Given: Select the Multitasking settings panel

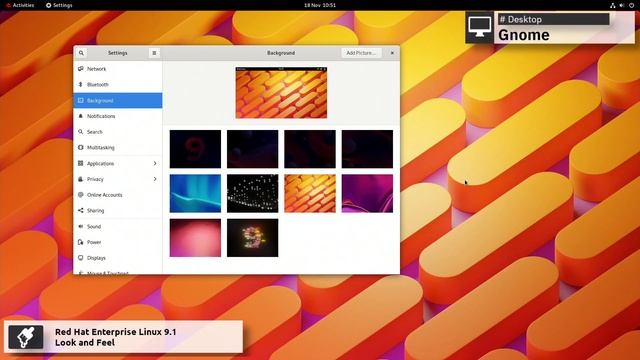Looking at the screenshot, I should click(118, 148).
